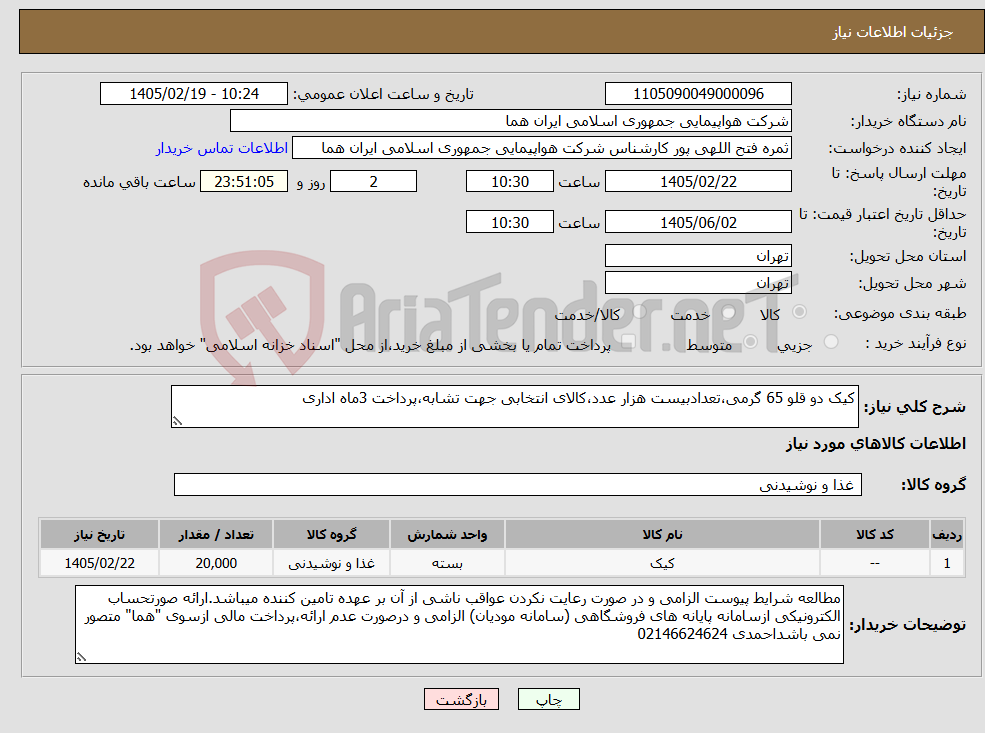
Task: Click the general need description text area
Action: (514, 406)
